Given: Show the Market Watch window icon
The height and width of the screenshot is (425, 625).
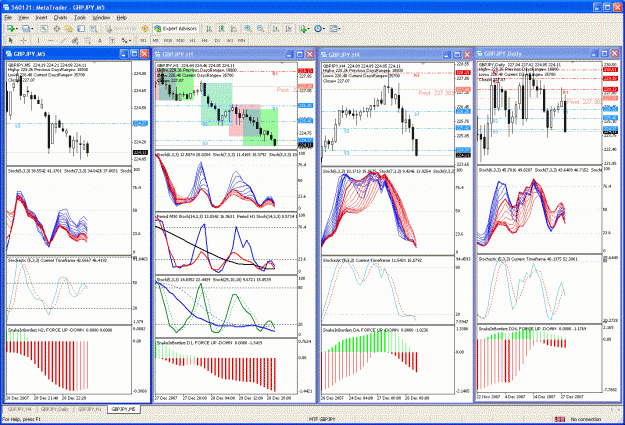Looking at the screenshot, I should point(44,28).
